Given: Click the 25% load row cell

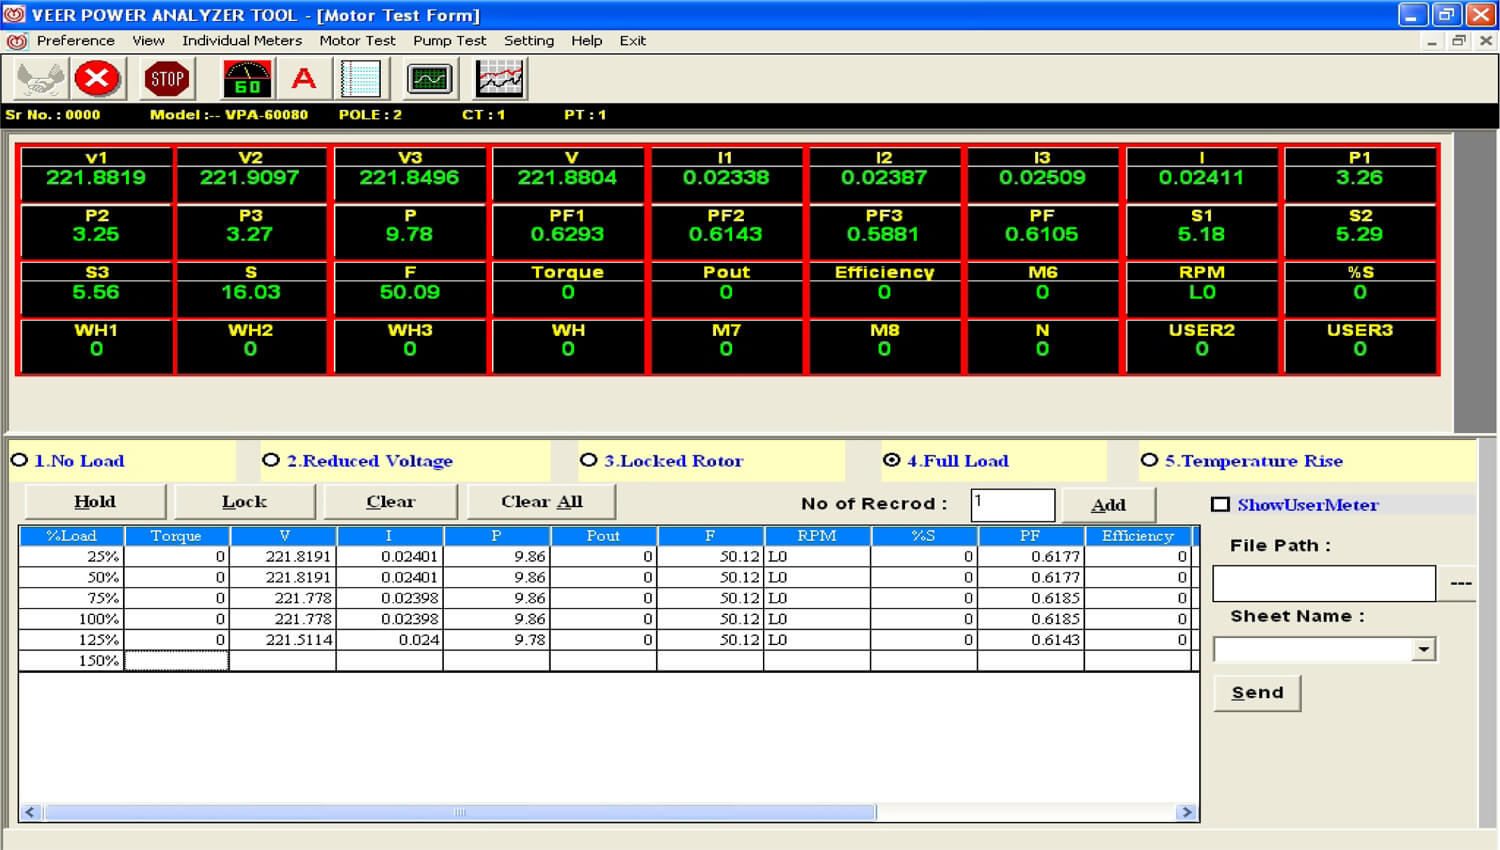Looking at the screenshot, I should click(x=71, y=556).
